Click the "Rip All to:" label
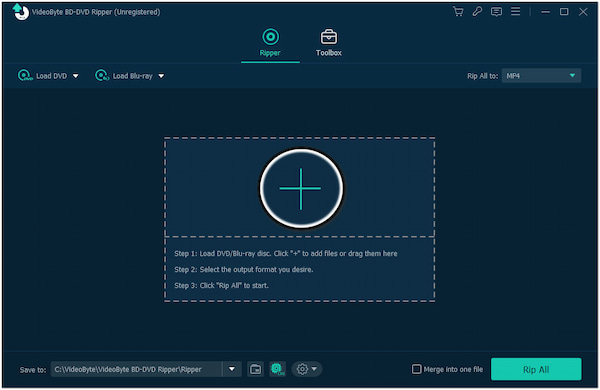 click(483, 76)
